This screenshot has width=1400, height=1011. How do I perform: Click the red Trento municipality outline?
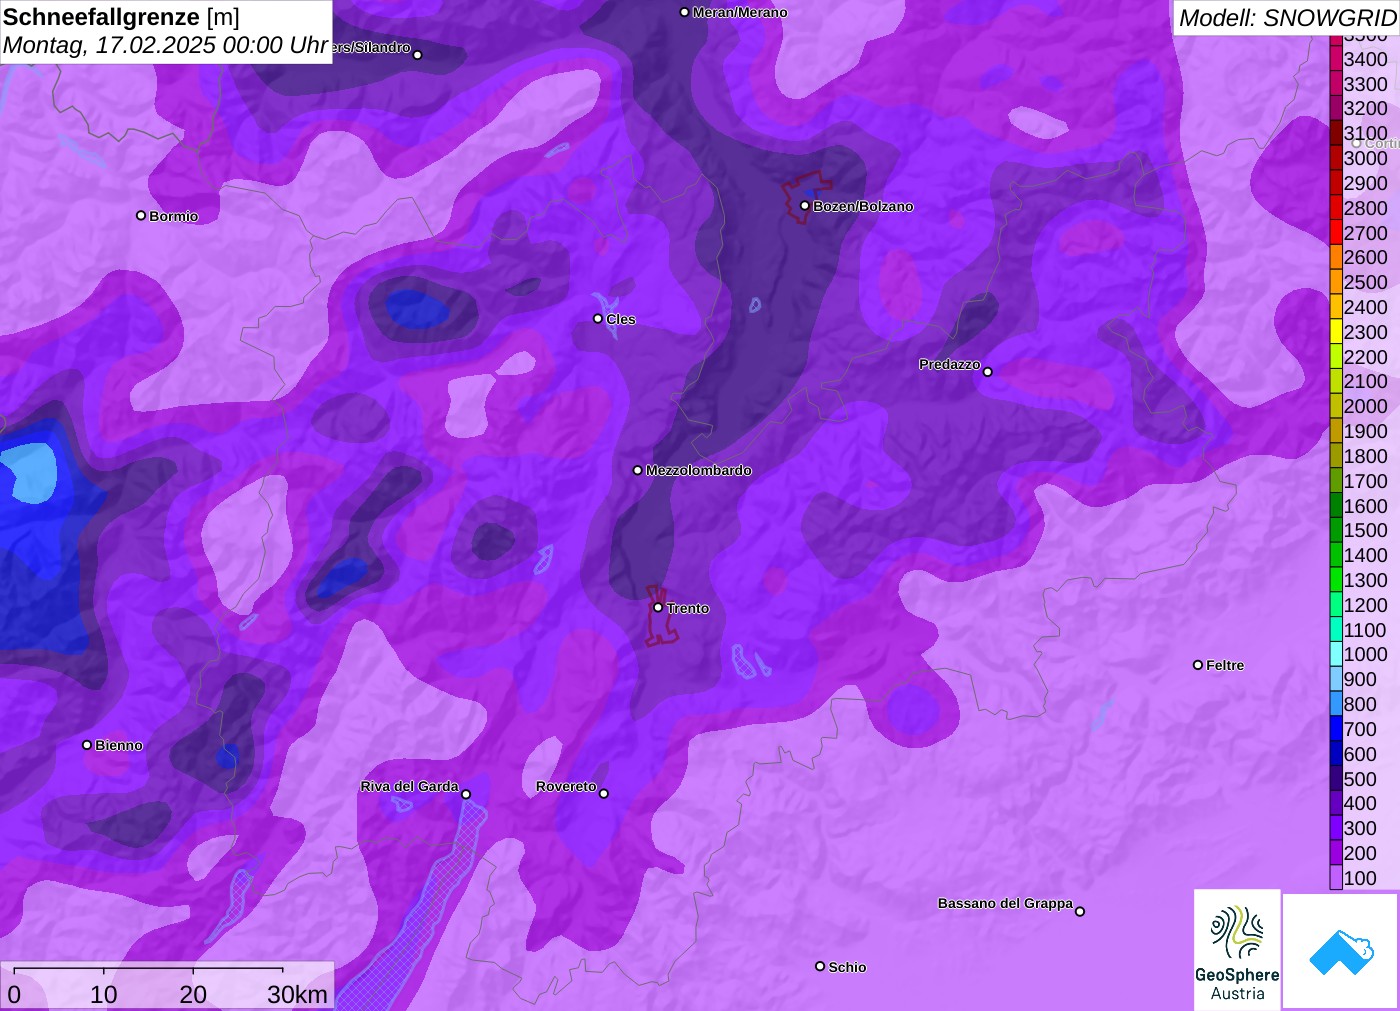tap(660, 617)
